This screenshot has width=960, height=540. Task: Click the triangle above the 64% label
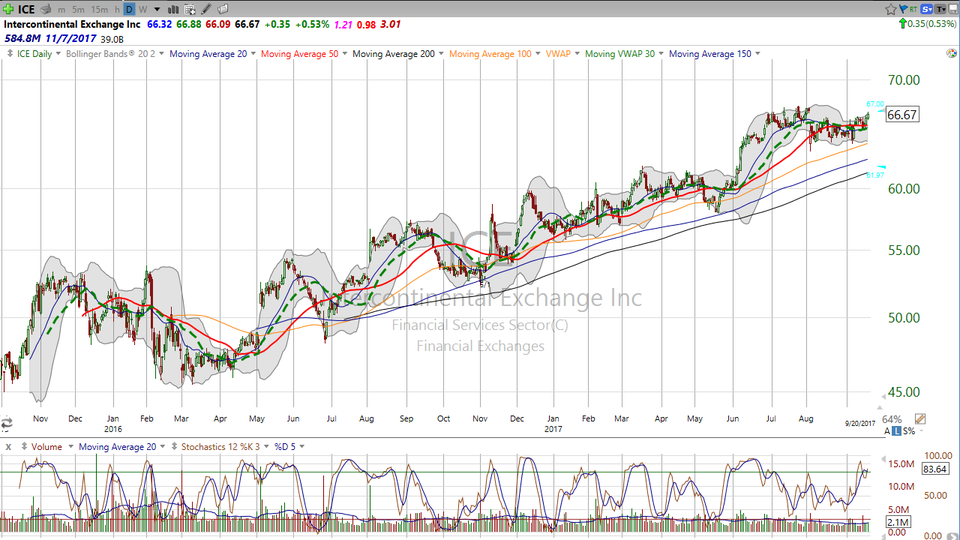[x=880, y=408]
